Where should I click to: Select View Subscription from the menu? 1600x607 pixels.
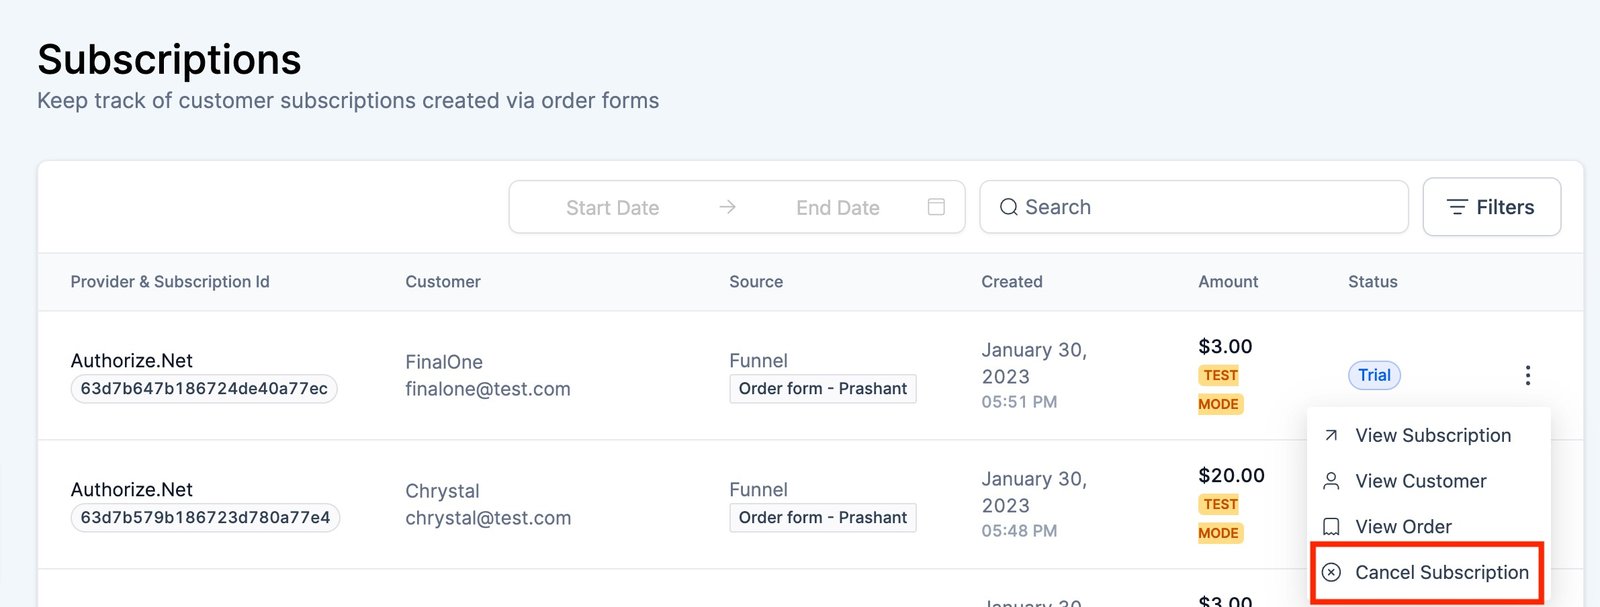pos(1432,435)
